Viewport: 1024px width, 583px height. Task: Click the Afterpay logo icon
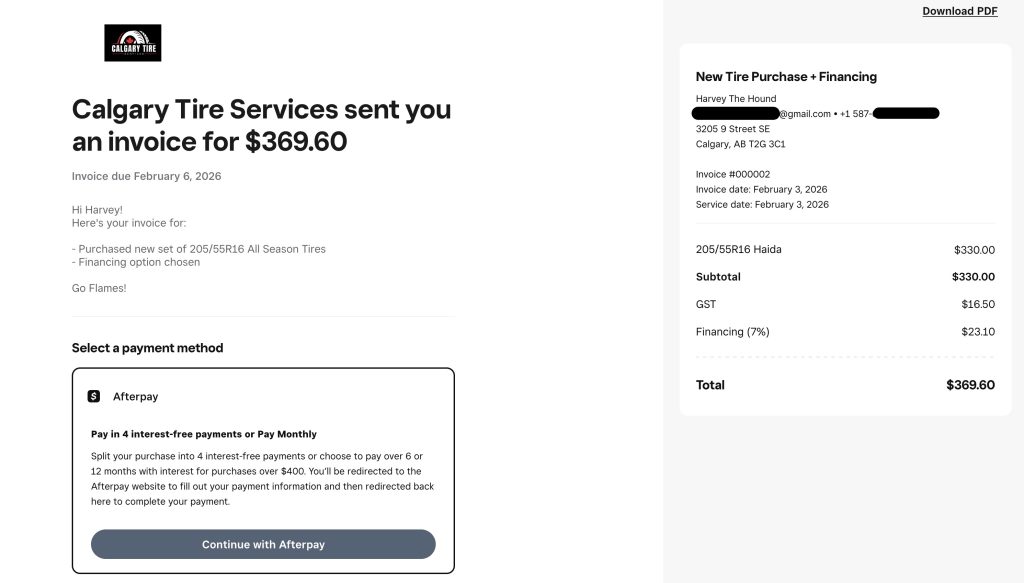(x=94, y=396)
